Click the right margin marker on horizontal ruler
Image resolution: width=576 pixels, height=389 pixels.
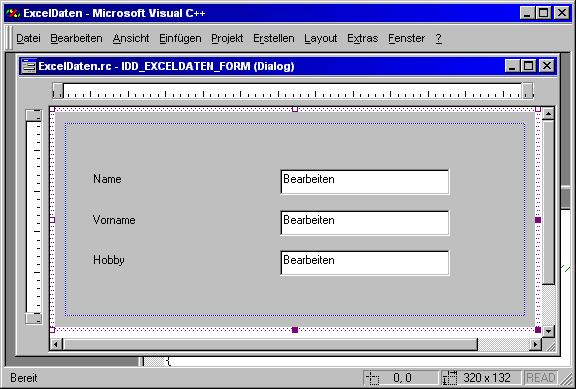(528, 90)
